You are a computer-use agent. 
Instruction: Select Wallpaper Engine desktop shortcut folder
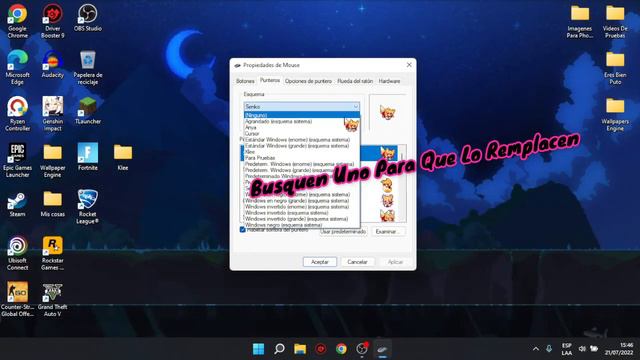53,160
